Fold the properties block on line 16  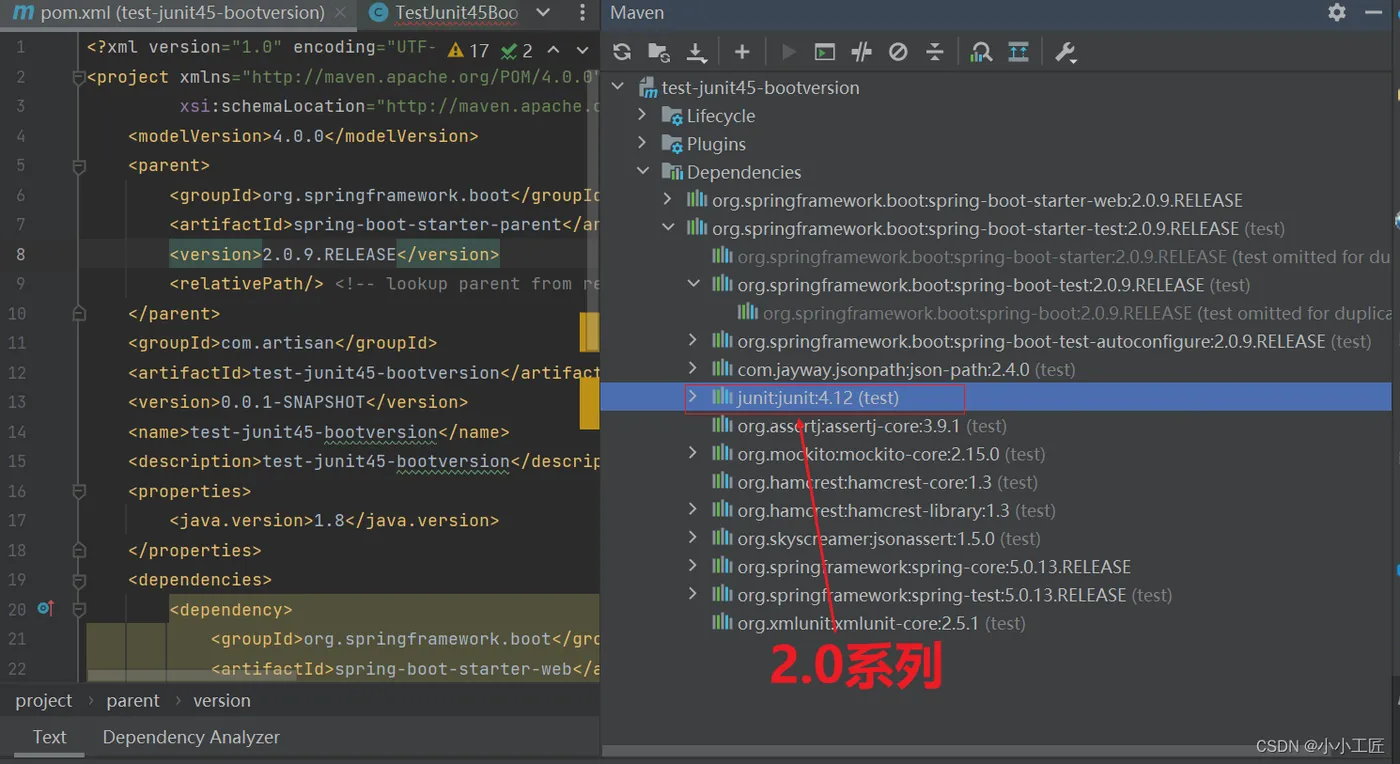[x=79, y=491]
